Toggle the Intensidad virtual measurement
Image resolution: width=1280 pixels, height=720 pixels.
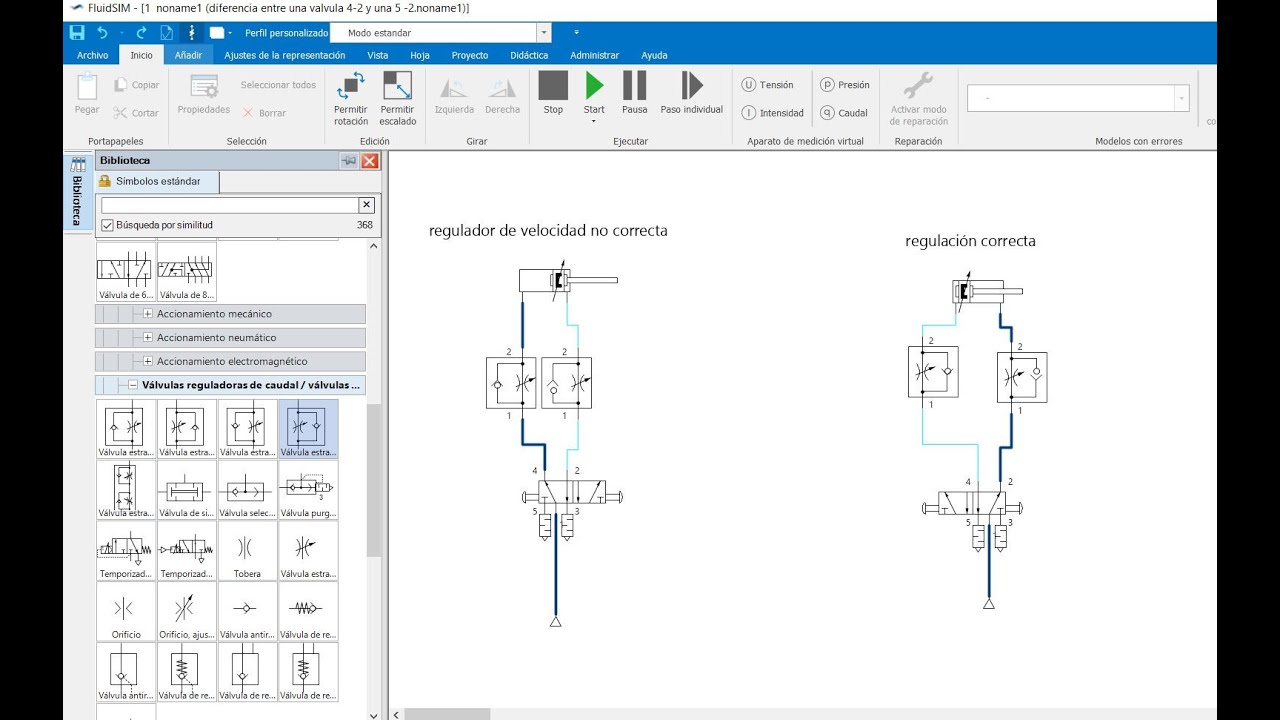click(772, 113)
